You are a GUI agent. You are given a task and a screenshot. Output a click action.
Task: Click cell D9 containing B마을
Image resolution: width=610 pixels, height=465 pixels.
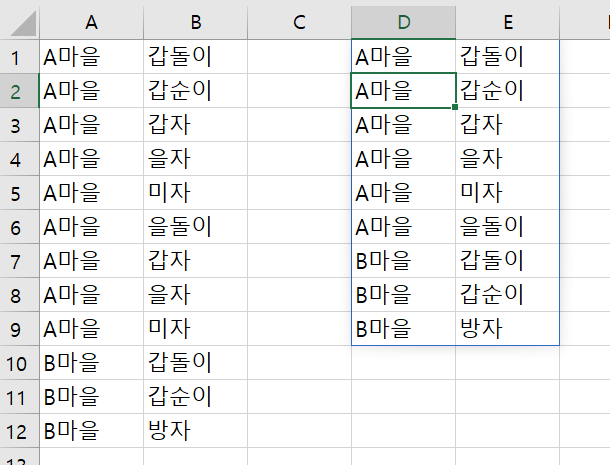403,329
